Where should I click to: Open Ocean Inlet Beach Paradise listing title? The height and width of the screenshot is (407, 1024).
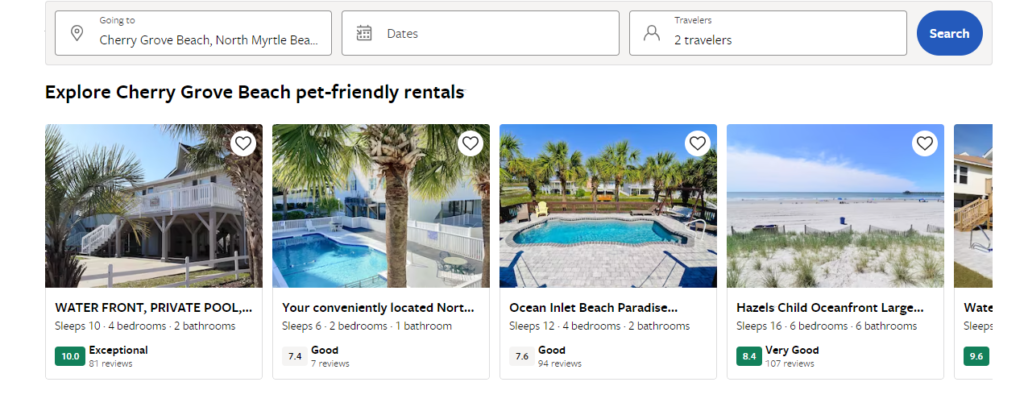point(593,308)
